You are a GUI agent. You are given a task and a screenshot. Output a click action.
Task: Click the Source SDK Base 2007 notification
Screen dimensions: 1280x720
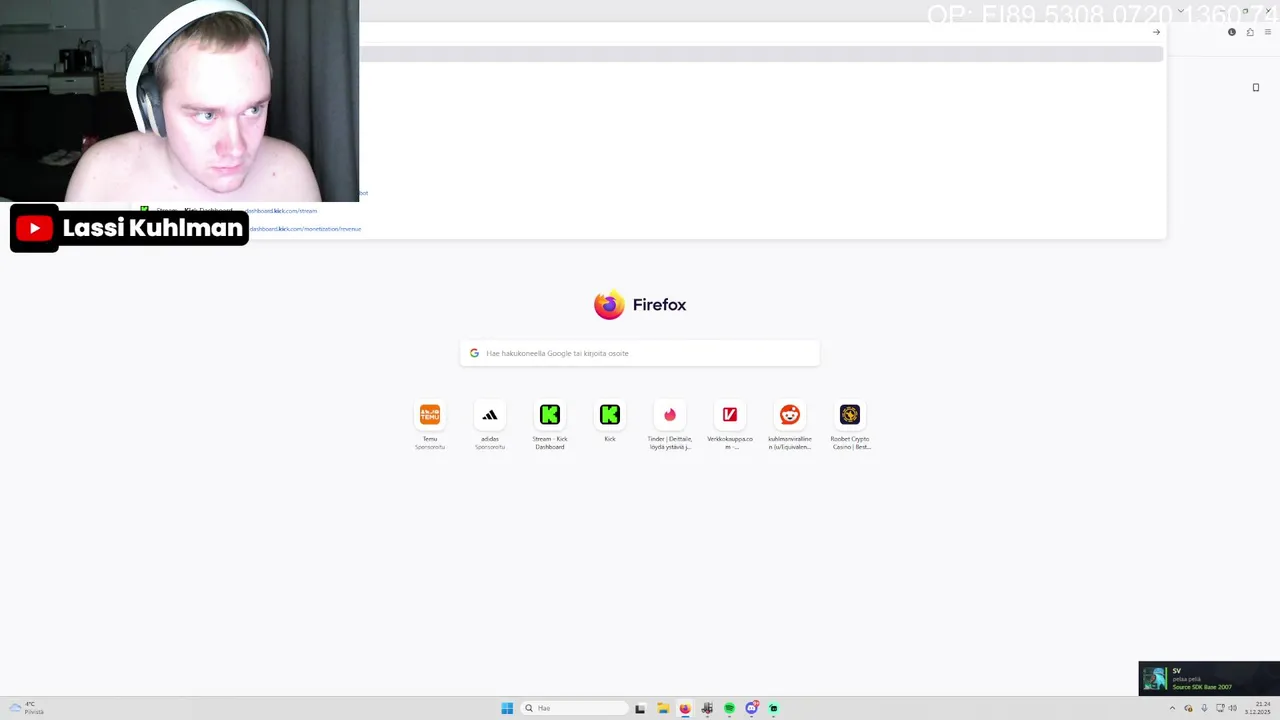(1209, 678)
